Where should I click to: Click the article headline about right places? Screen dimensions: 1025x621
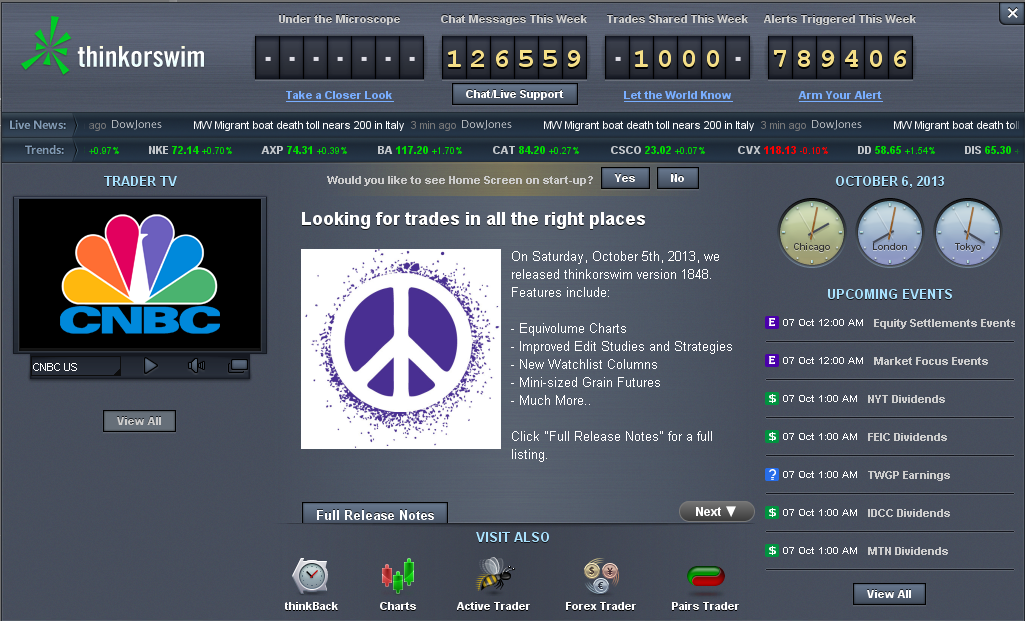click(473, 219)
